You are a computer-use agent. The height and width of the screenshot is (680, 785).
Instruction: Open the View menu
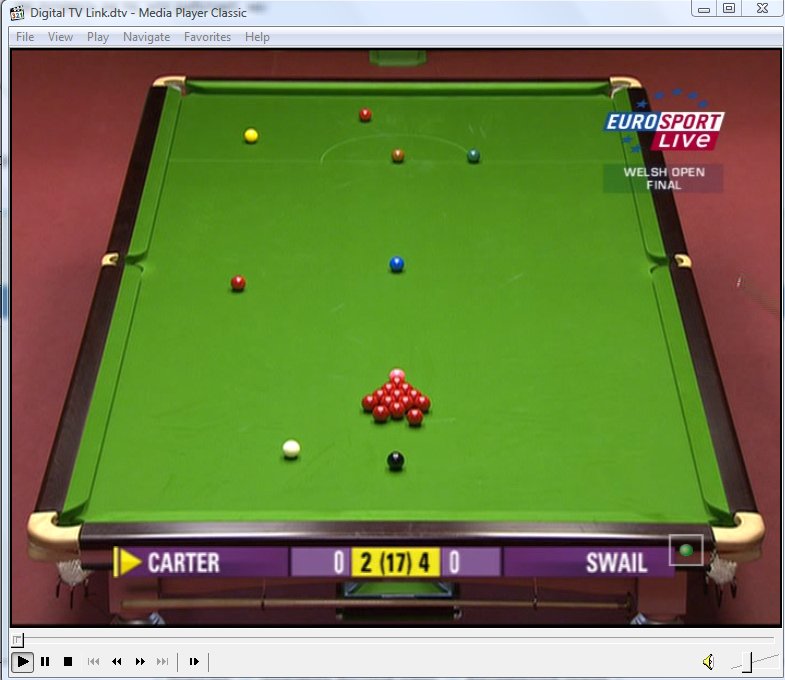(x=60, y=37)
